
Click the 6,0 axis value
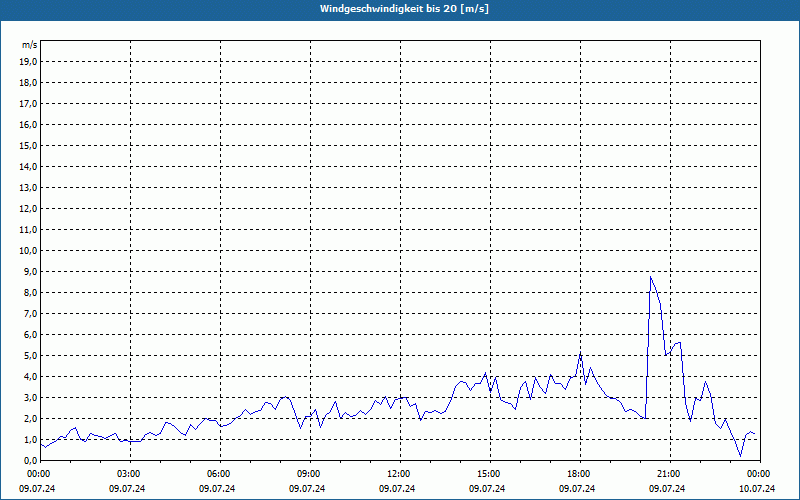pos(30,334)
